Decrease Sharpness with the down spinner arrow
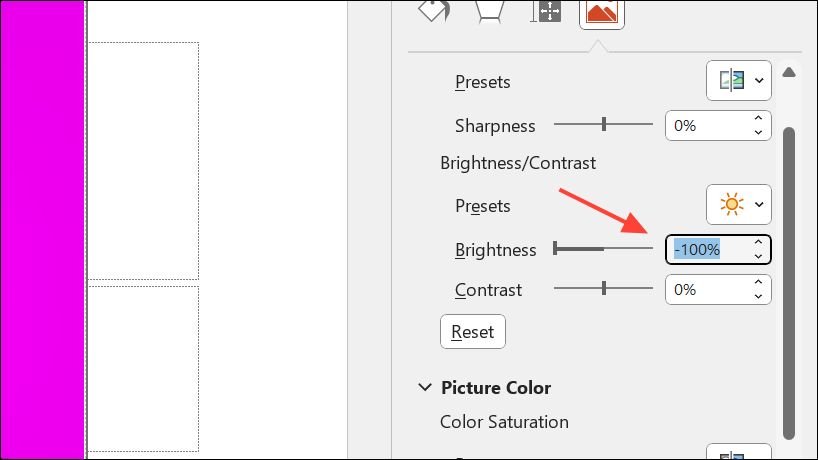This screenshot has height=460, width=818. 758,133
